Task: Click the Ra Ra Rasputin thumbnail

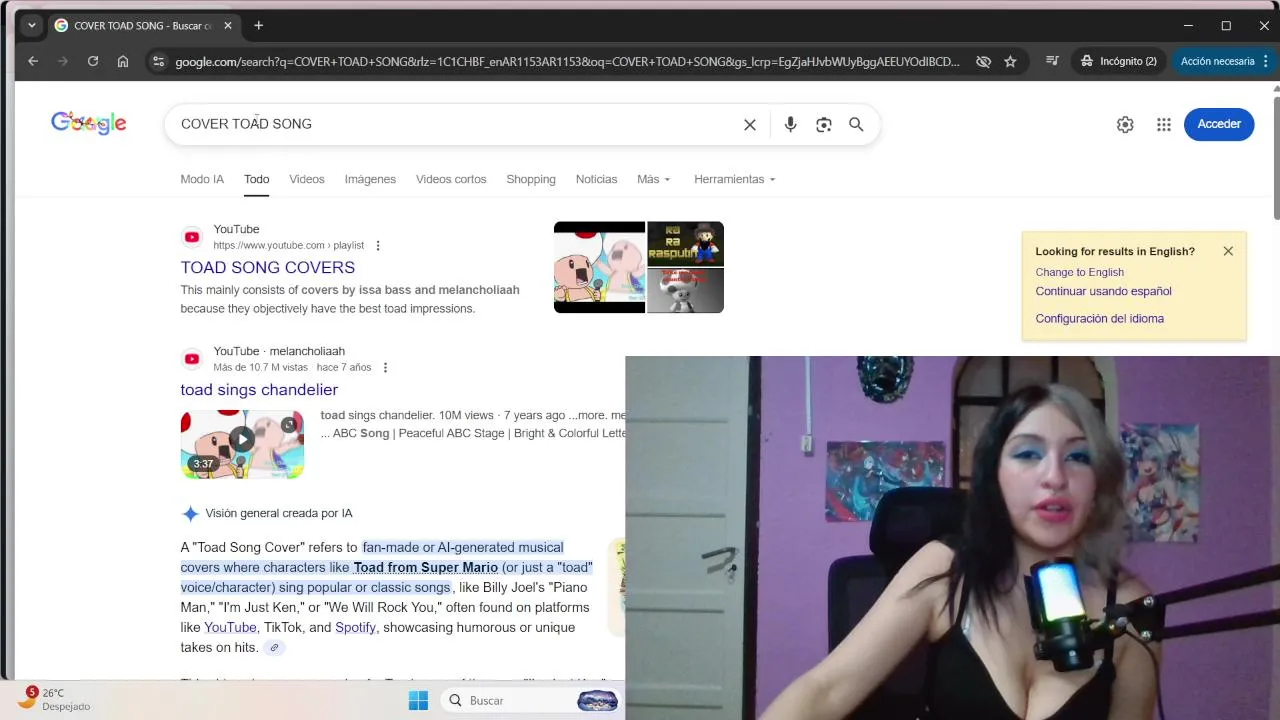Action: click(x=685, y=243)
